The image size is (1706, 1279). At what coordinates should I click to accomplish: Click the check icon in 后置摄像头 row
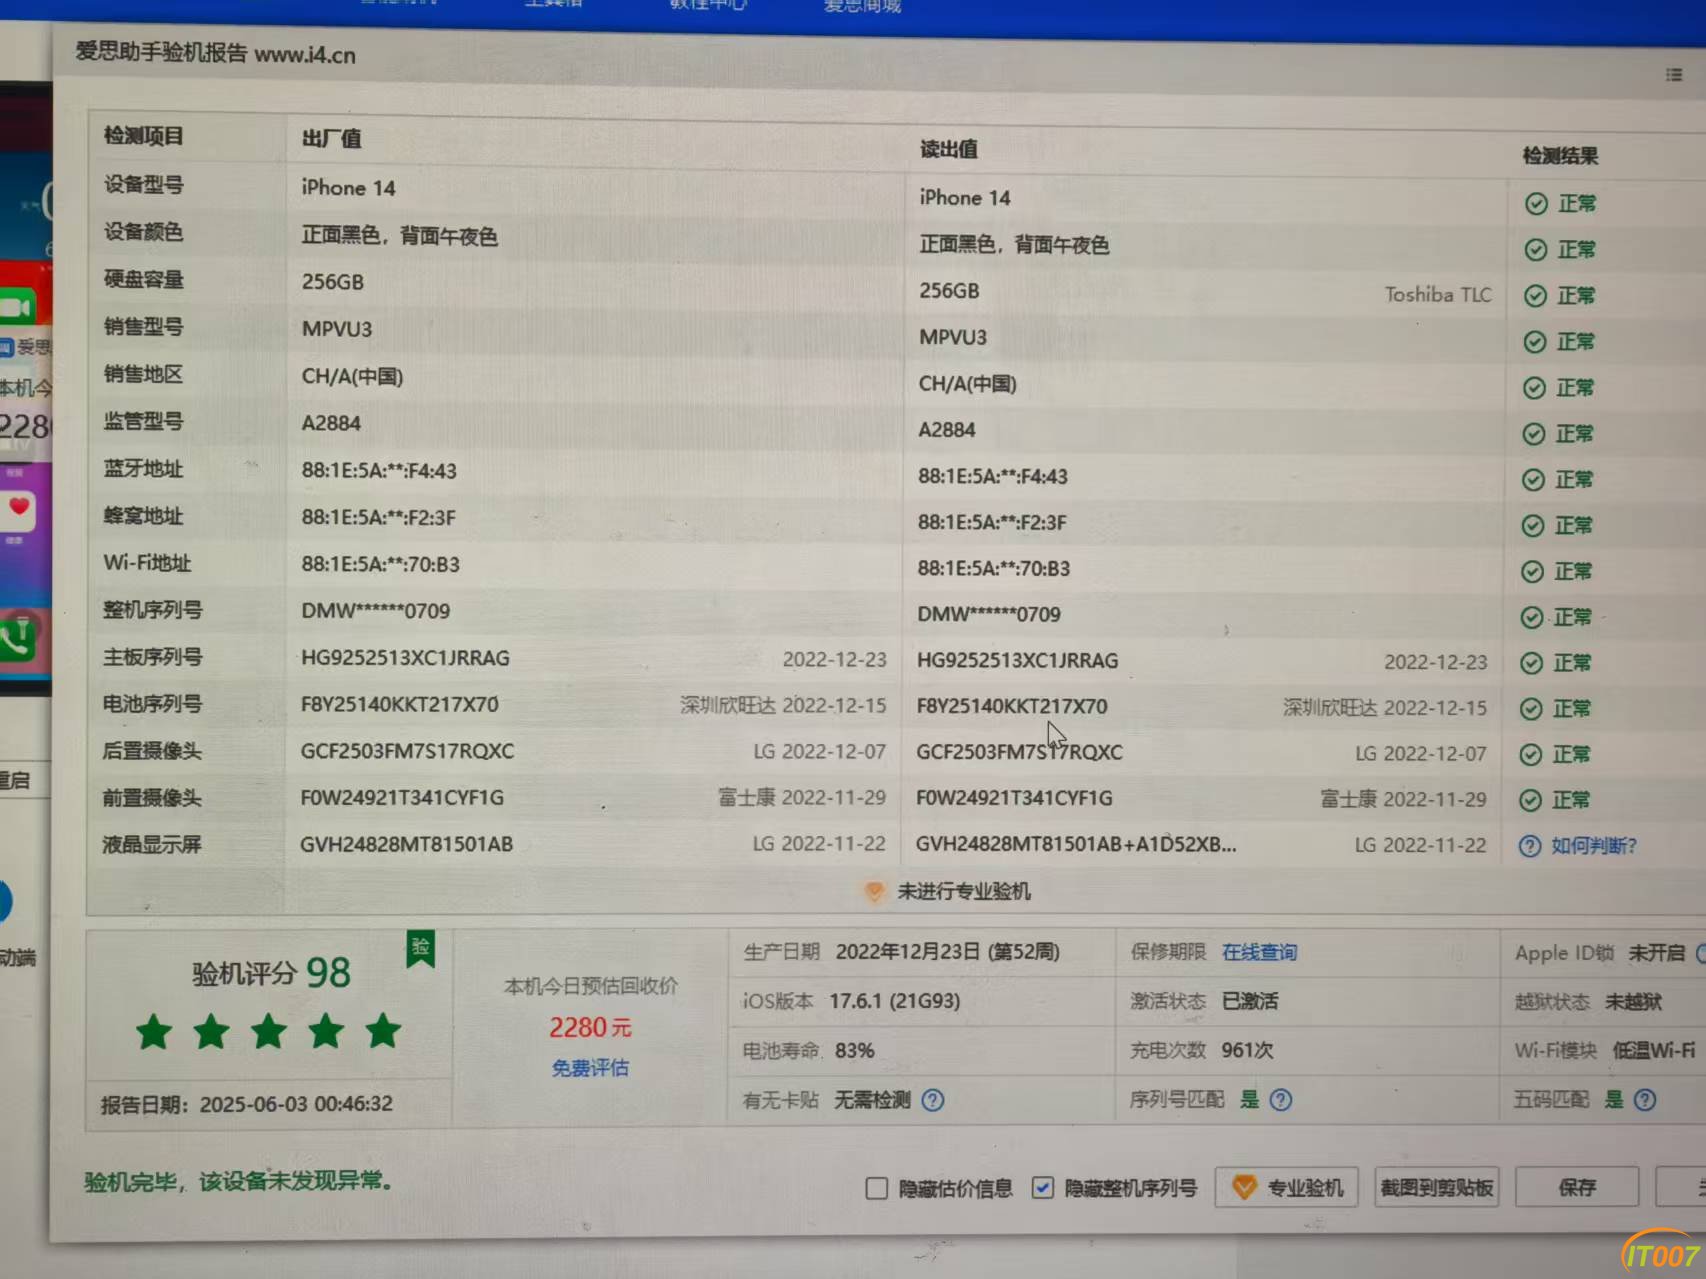pos(1531,755)
